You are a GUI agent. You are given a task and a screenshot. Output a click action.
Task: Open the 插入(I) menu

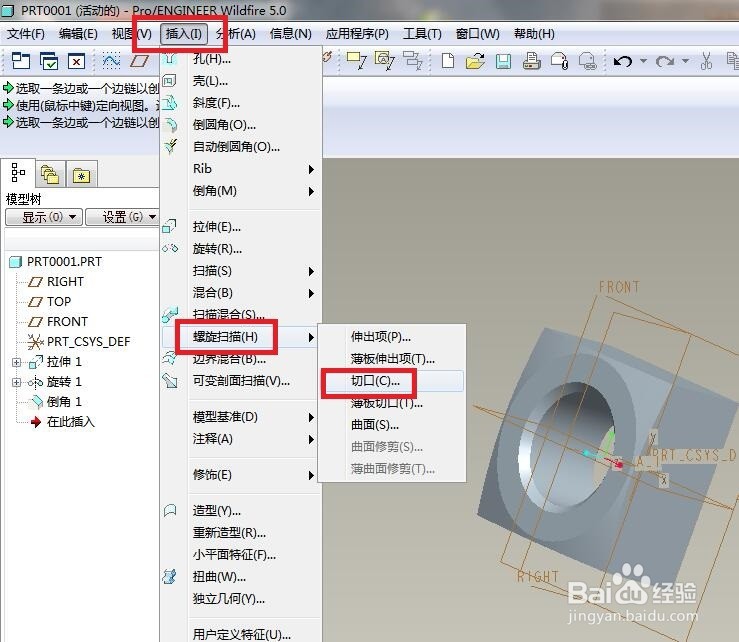point(184,34)
